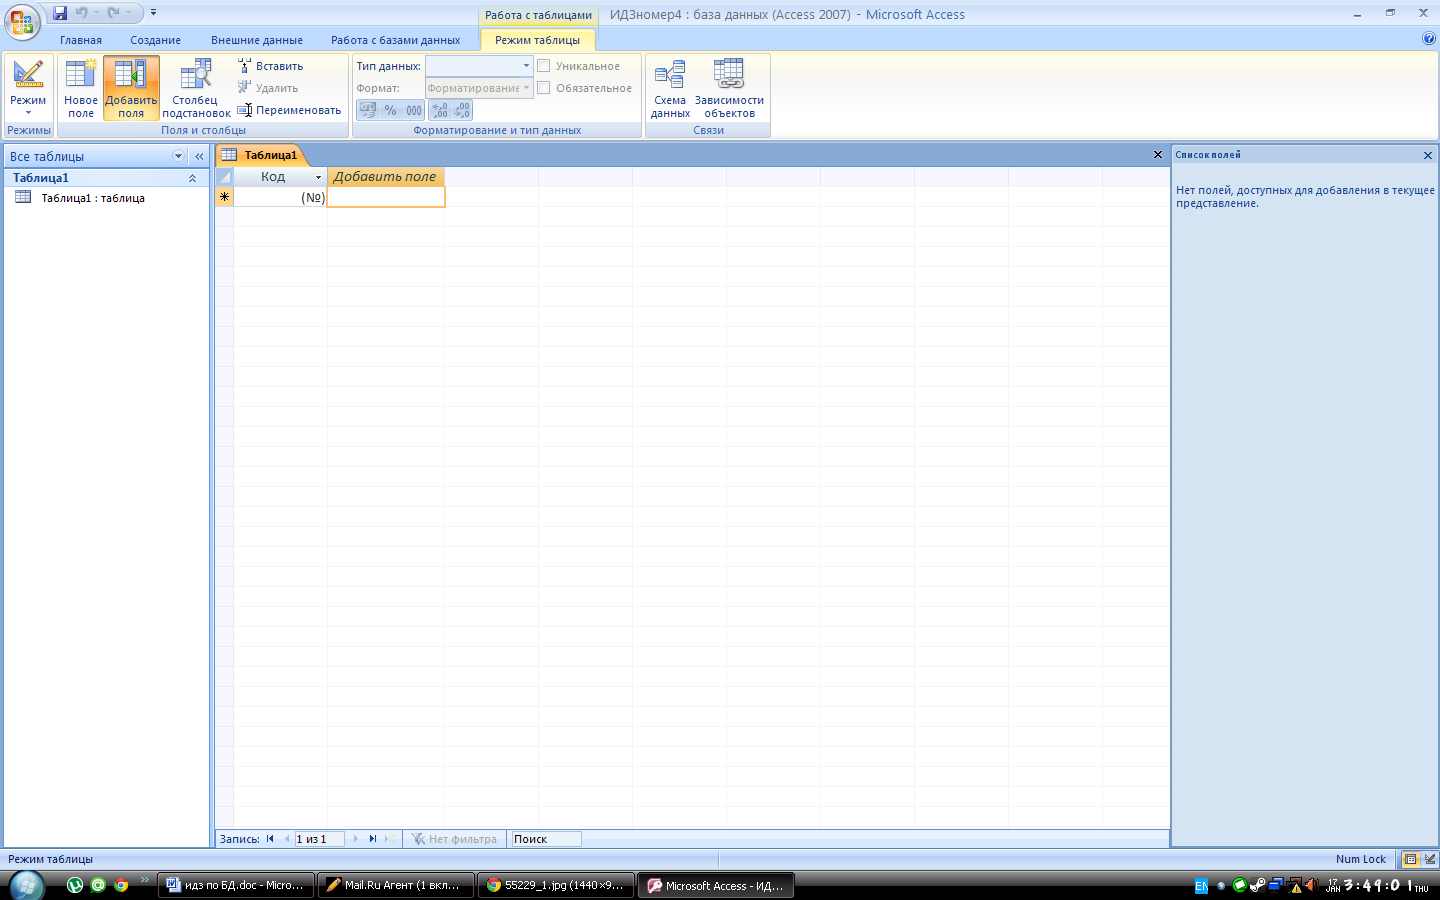Redo the last undone action
1440x900 pixels.
113,13
